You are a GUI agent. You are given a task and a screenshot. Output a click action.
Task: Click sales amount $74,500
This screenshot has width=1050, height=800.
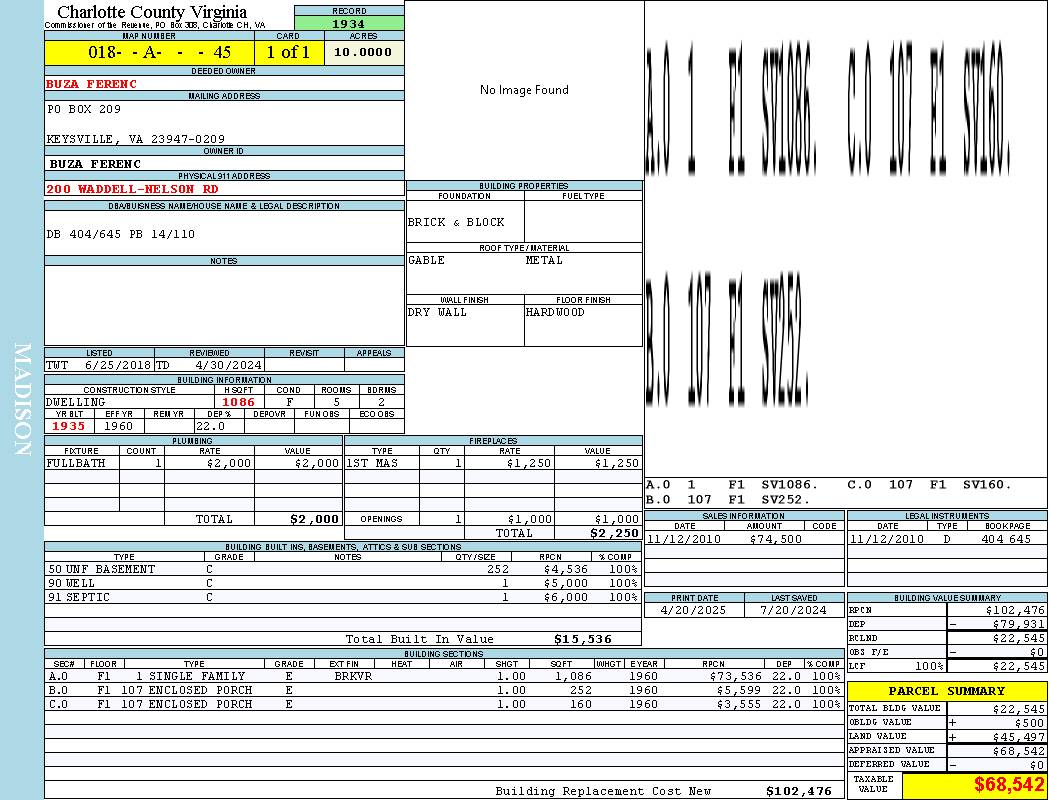pyautogui.click(x=775, y=539)
